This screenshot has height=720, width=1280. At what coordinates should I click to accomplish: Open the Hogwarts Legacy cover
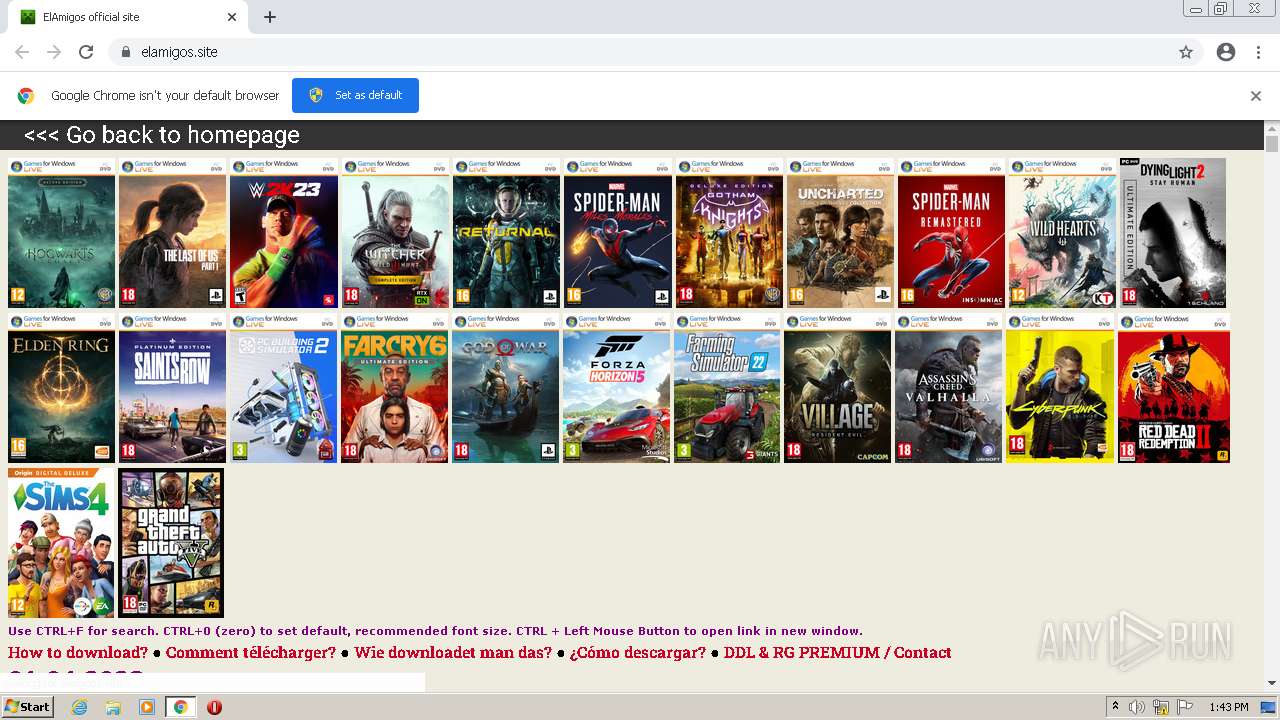tap(61, 233)
